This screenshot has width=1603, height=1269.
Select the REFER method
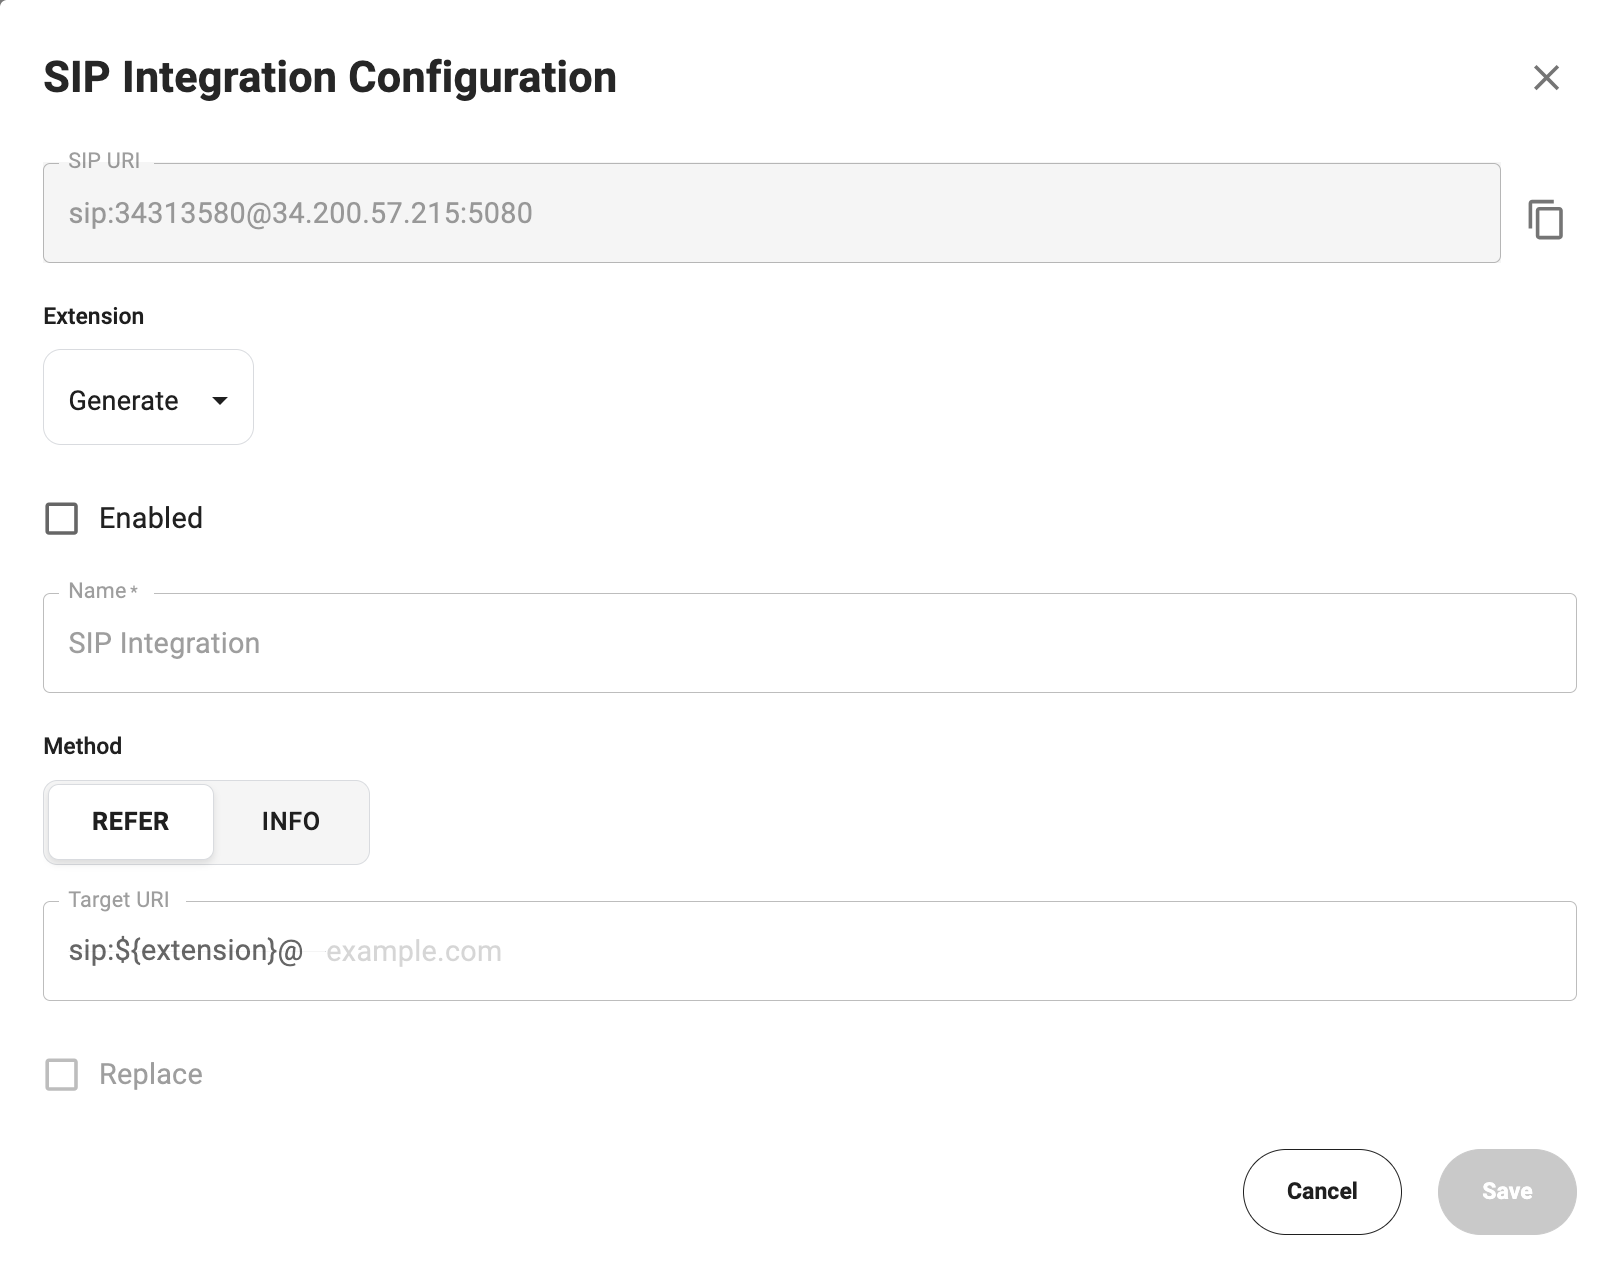pos(131,822)
